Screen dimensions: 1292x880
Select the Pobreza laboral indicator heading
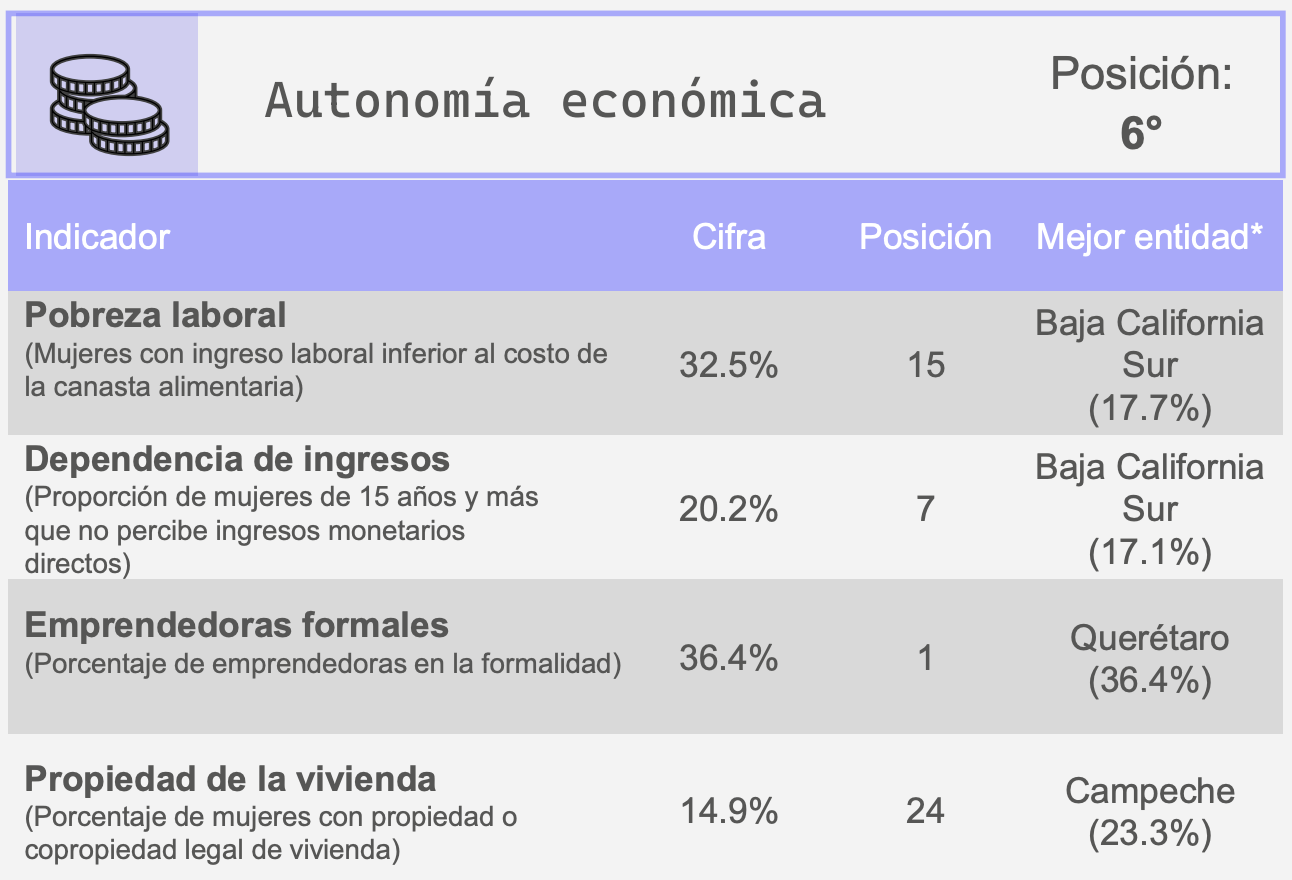(155, 316)
